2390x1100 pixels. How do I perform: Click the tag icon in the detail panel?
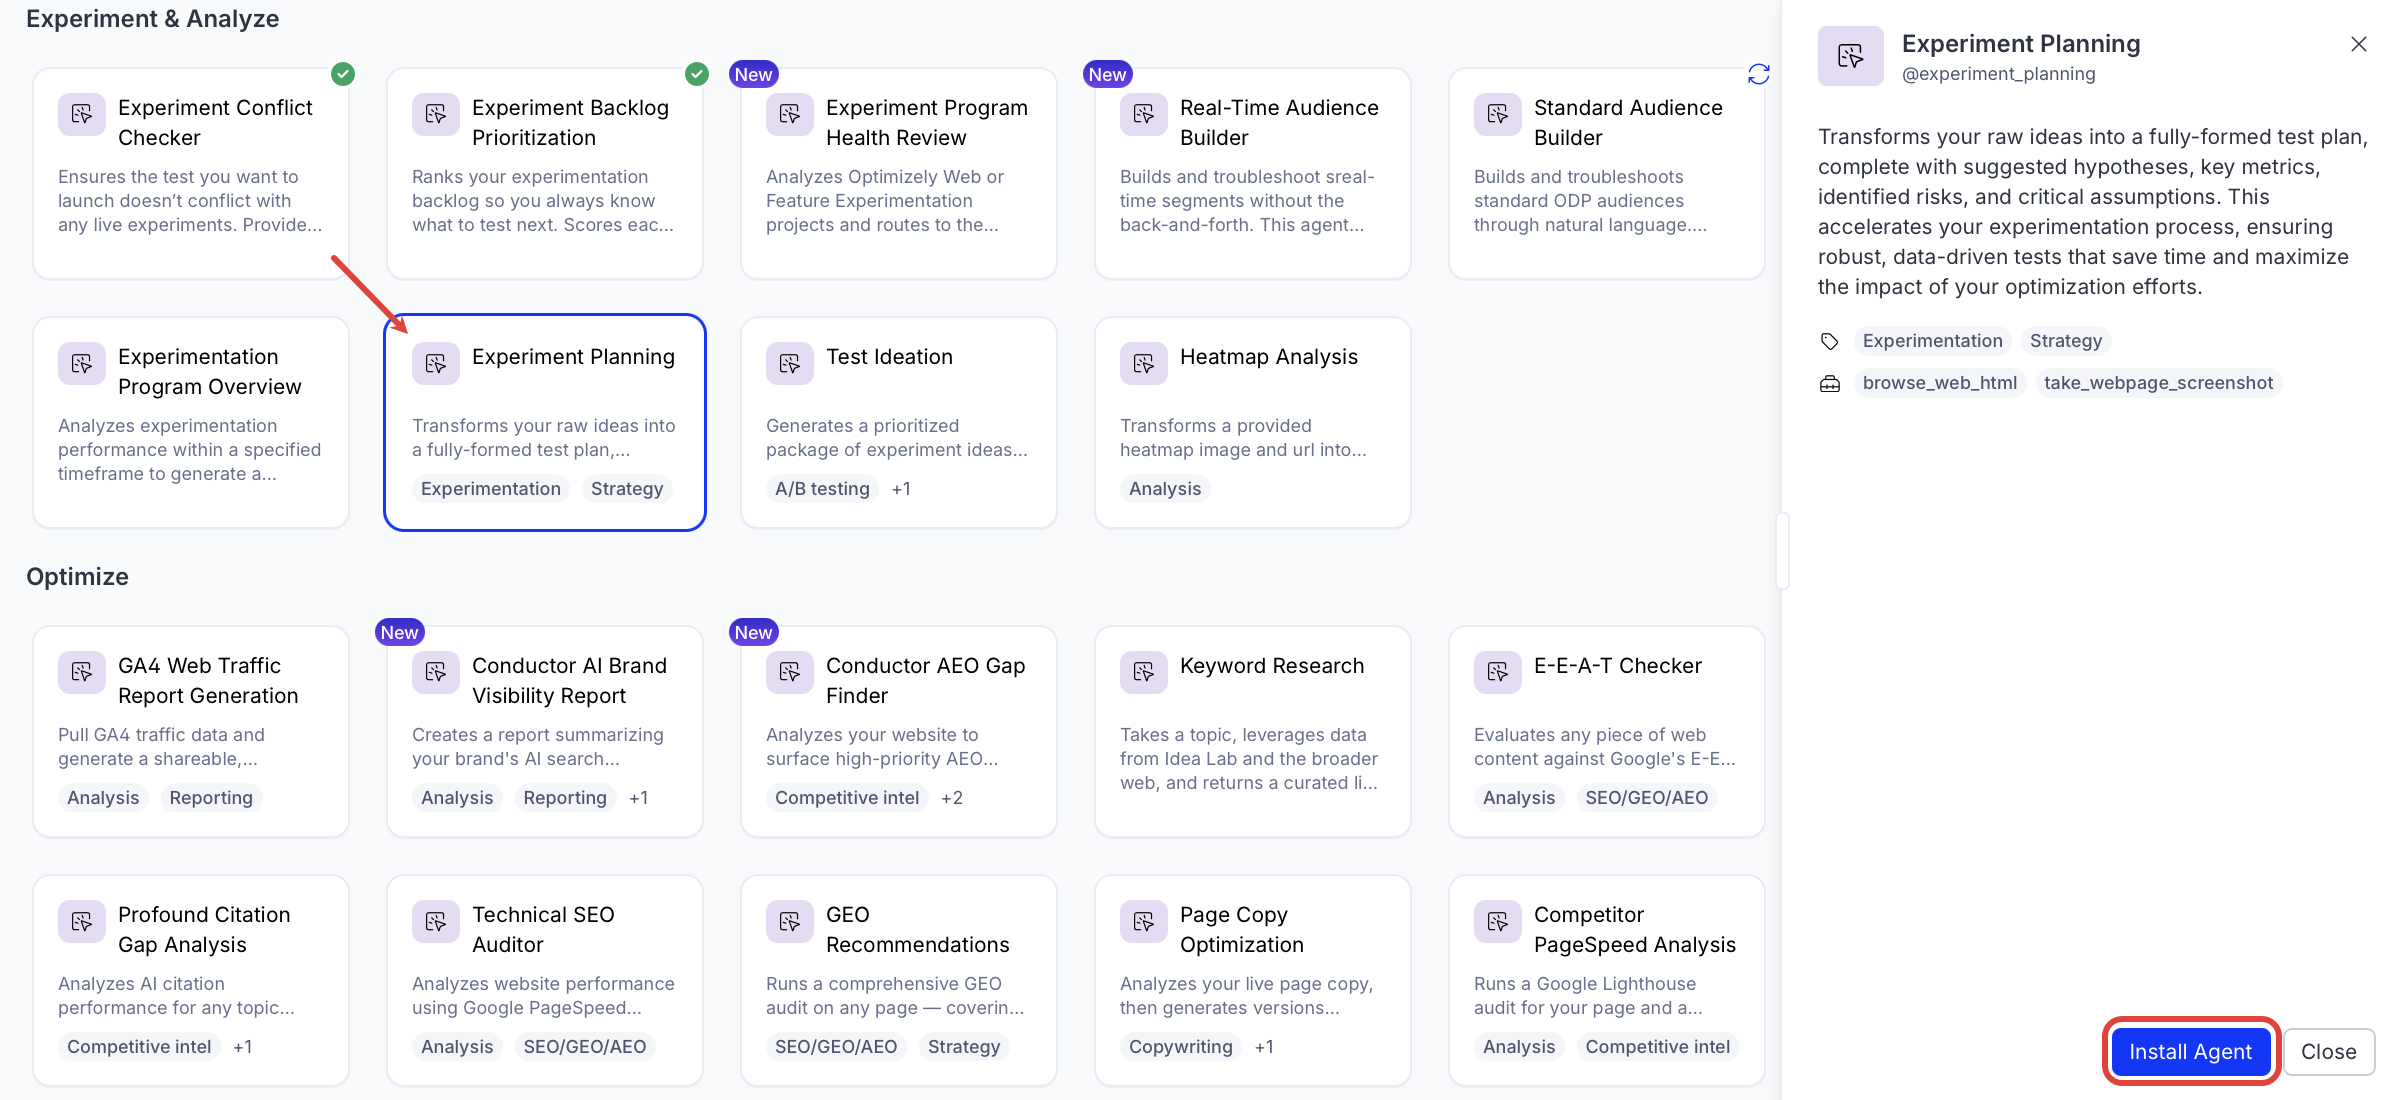tap(1830, 342)
